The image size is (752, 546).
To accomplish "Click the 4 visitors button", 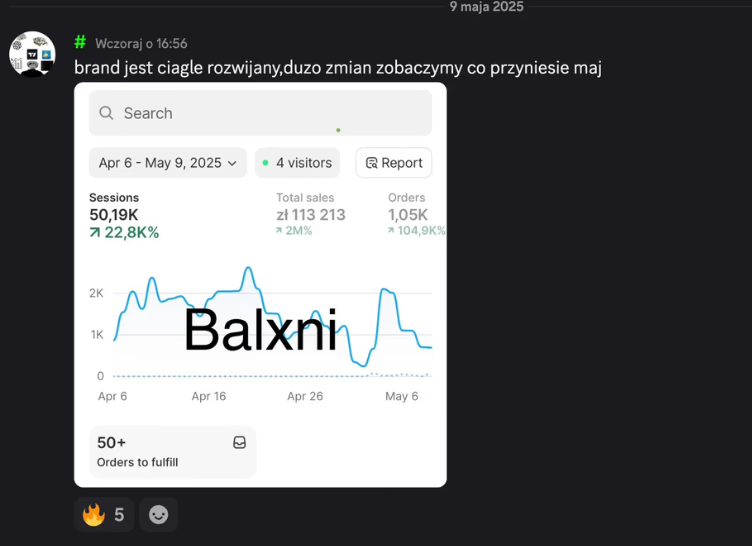I will pyautogui.click(x=297, y=163).
